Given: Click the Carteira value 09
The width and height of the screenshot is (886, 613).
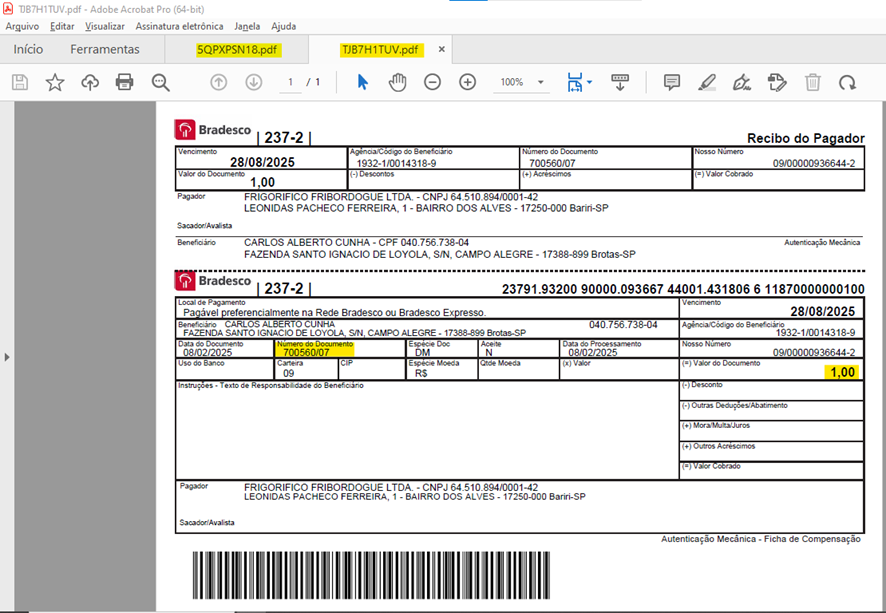Looking at the screenshot, I should (x=289, y=373).
